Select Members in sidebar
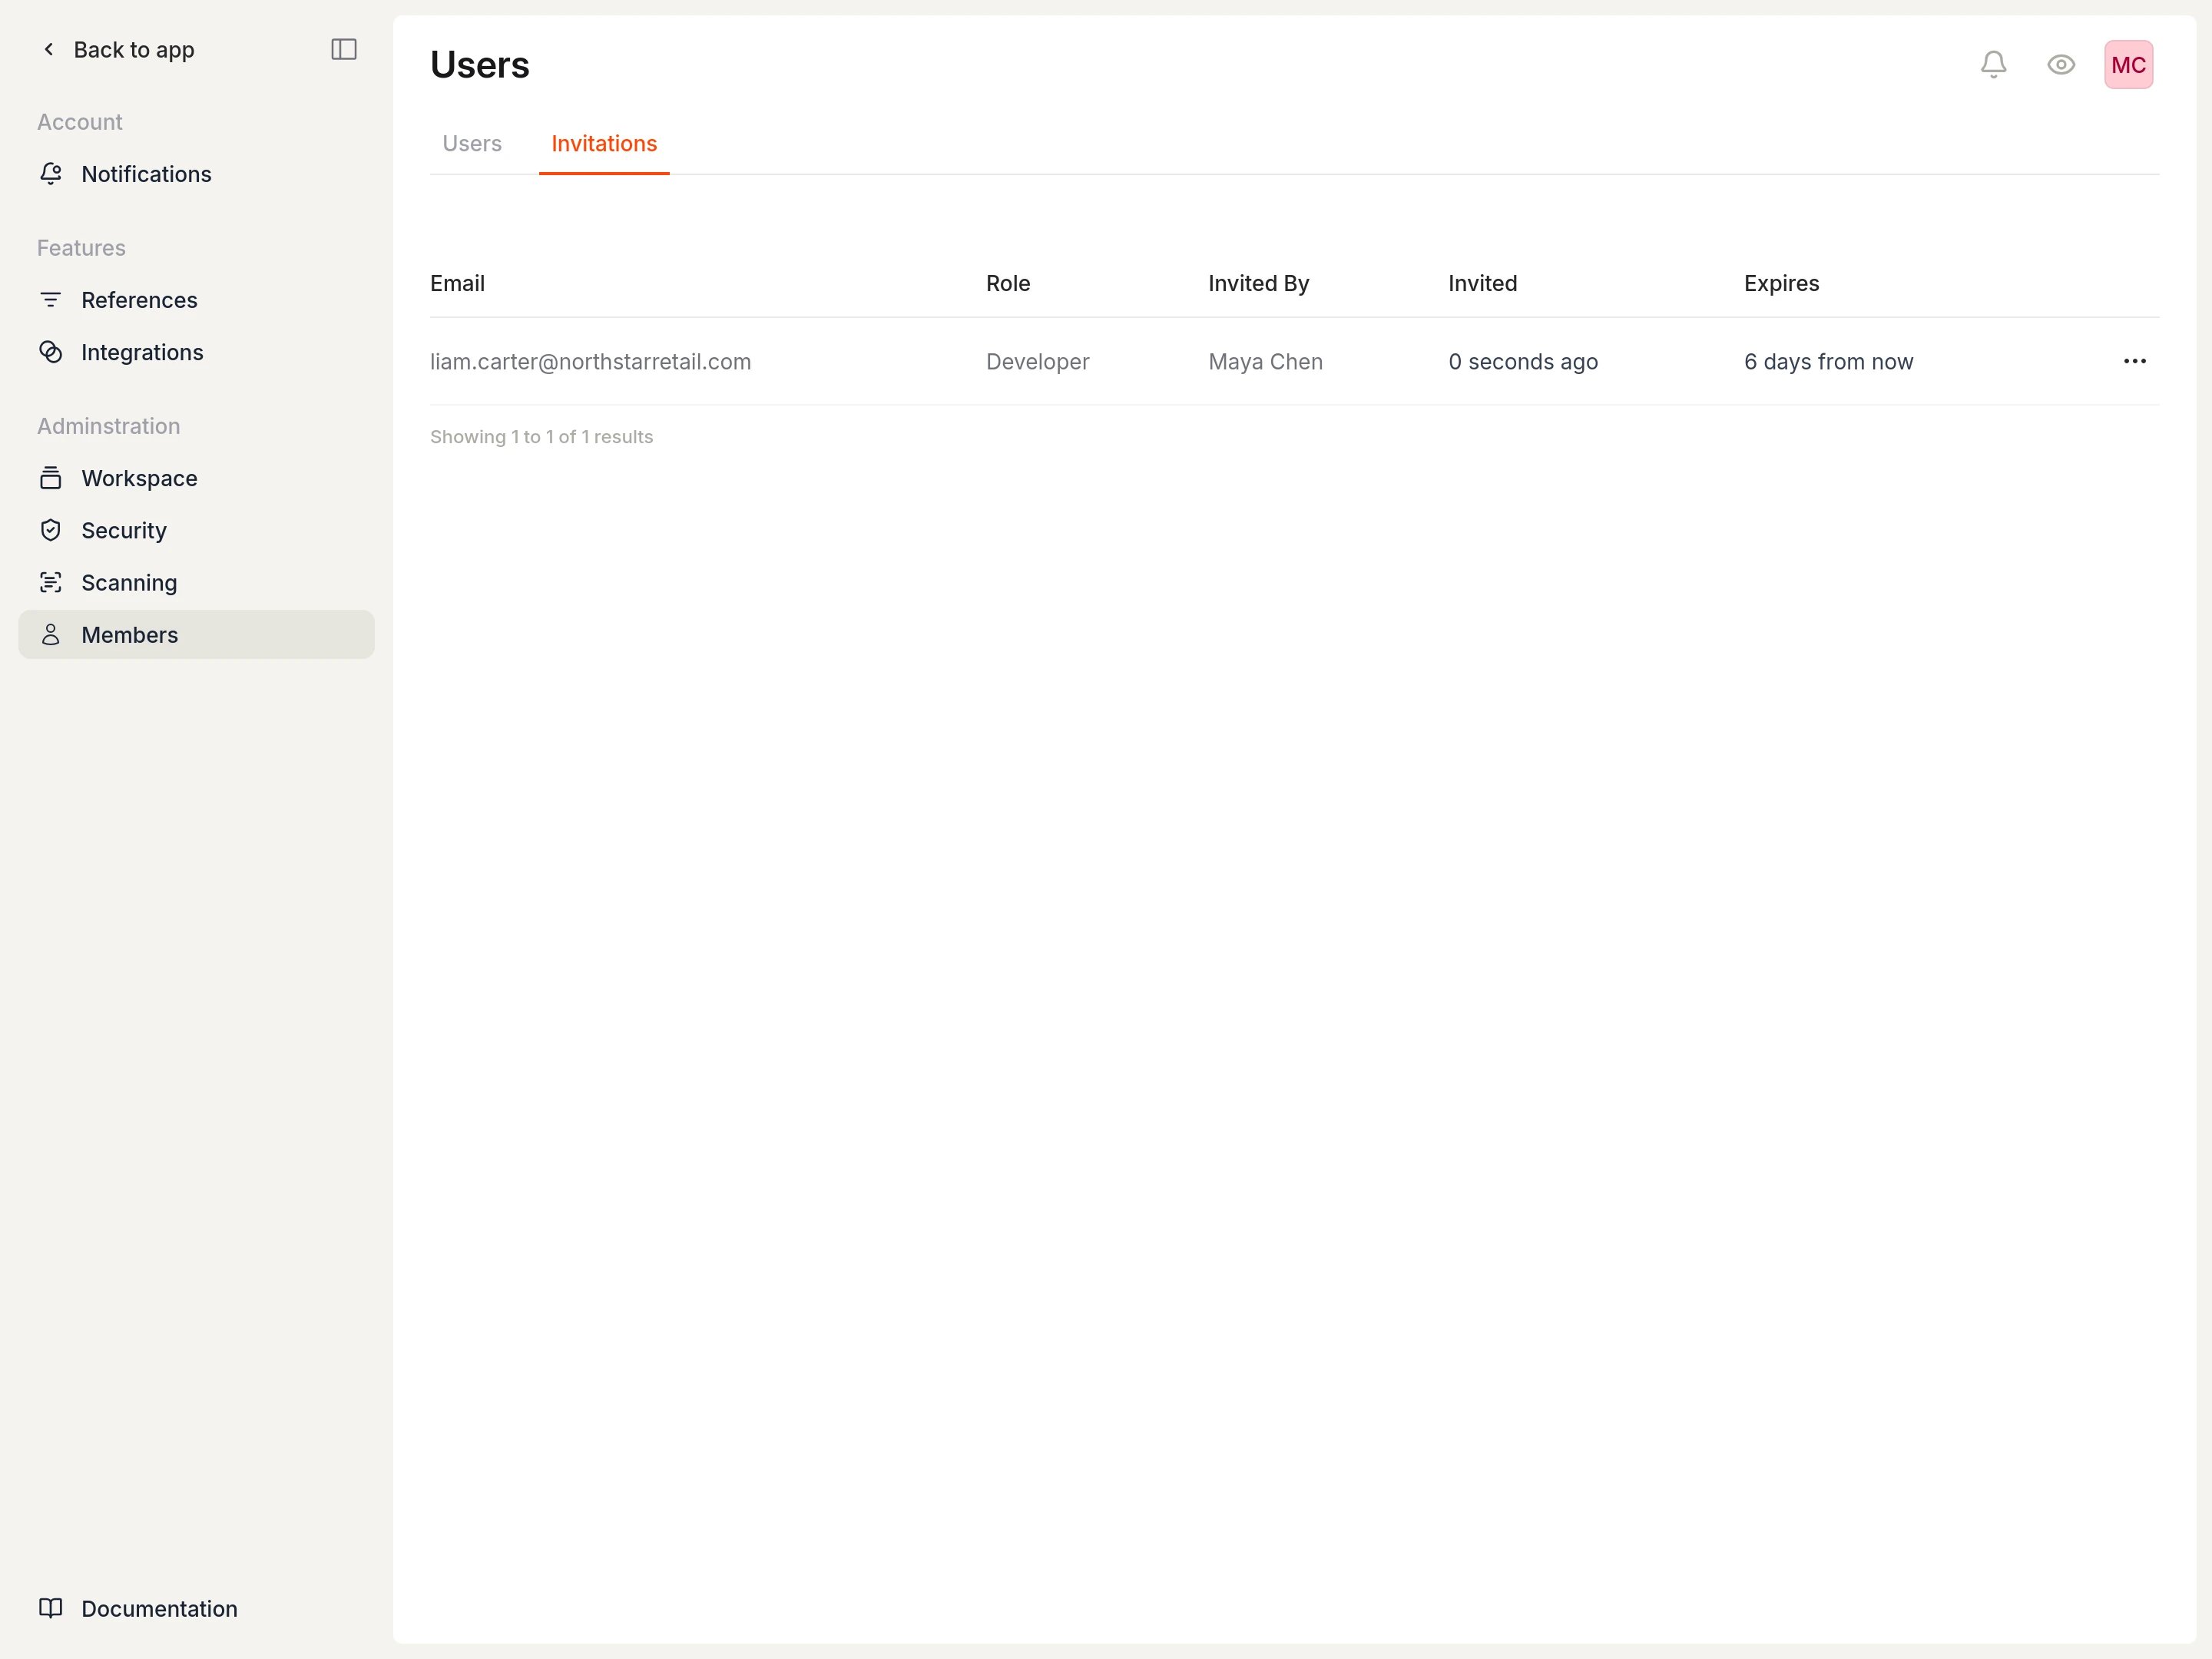 pyautogui.click(x=196, y=635)
